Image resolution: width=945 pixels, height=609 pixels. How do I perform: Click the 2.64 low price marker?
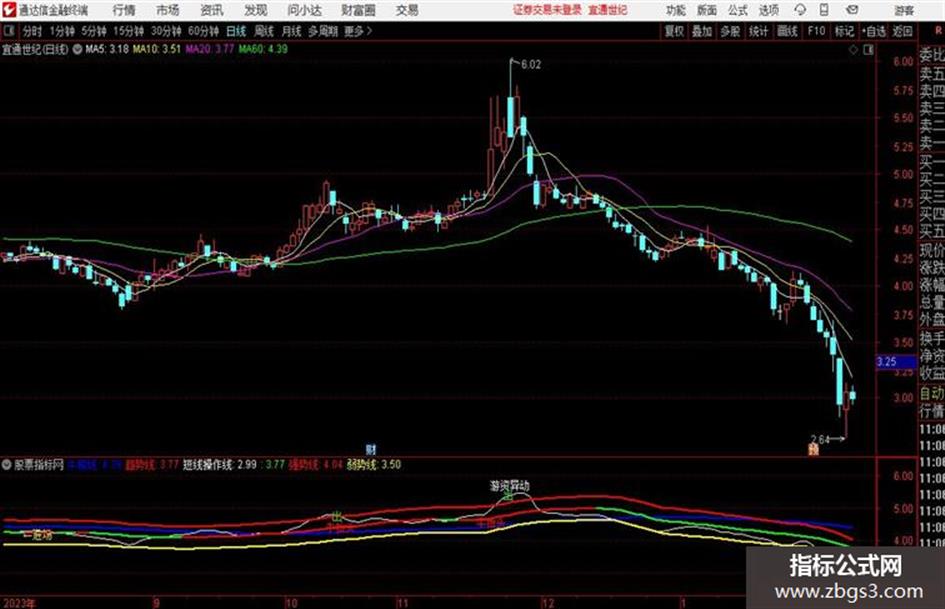(820, 439)
